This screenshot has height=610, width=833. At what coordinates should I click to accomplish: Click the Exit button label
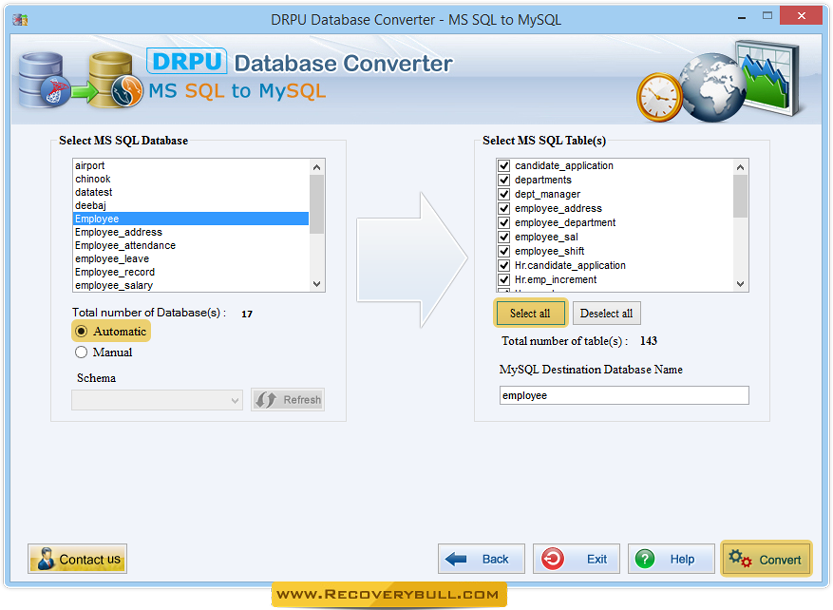click(597, 560)
